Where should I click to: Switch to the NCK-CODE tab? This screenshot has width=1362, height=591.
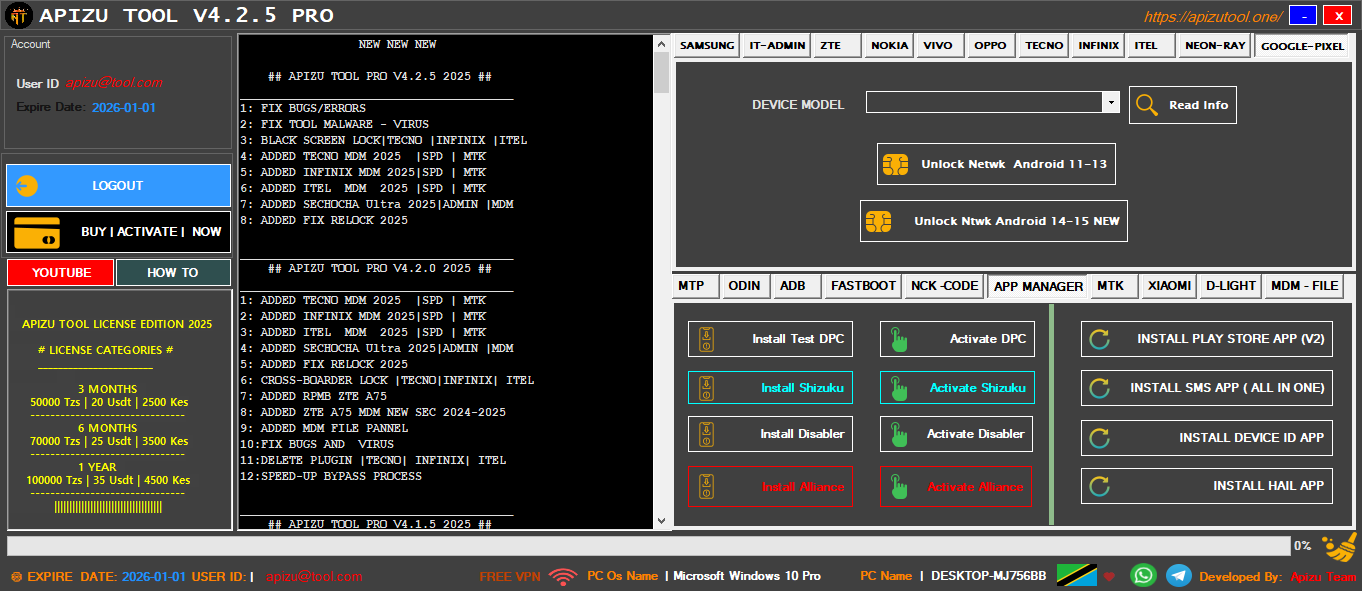pyautogui.click(x=944, y=286)
